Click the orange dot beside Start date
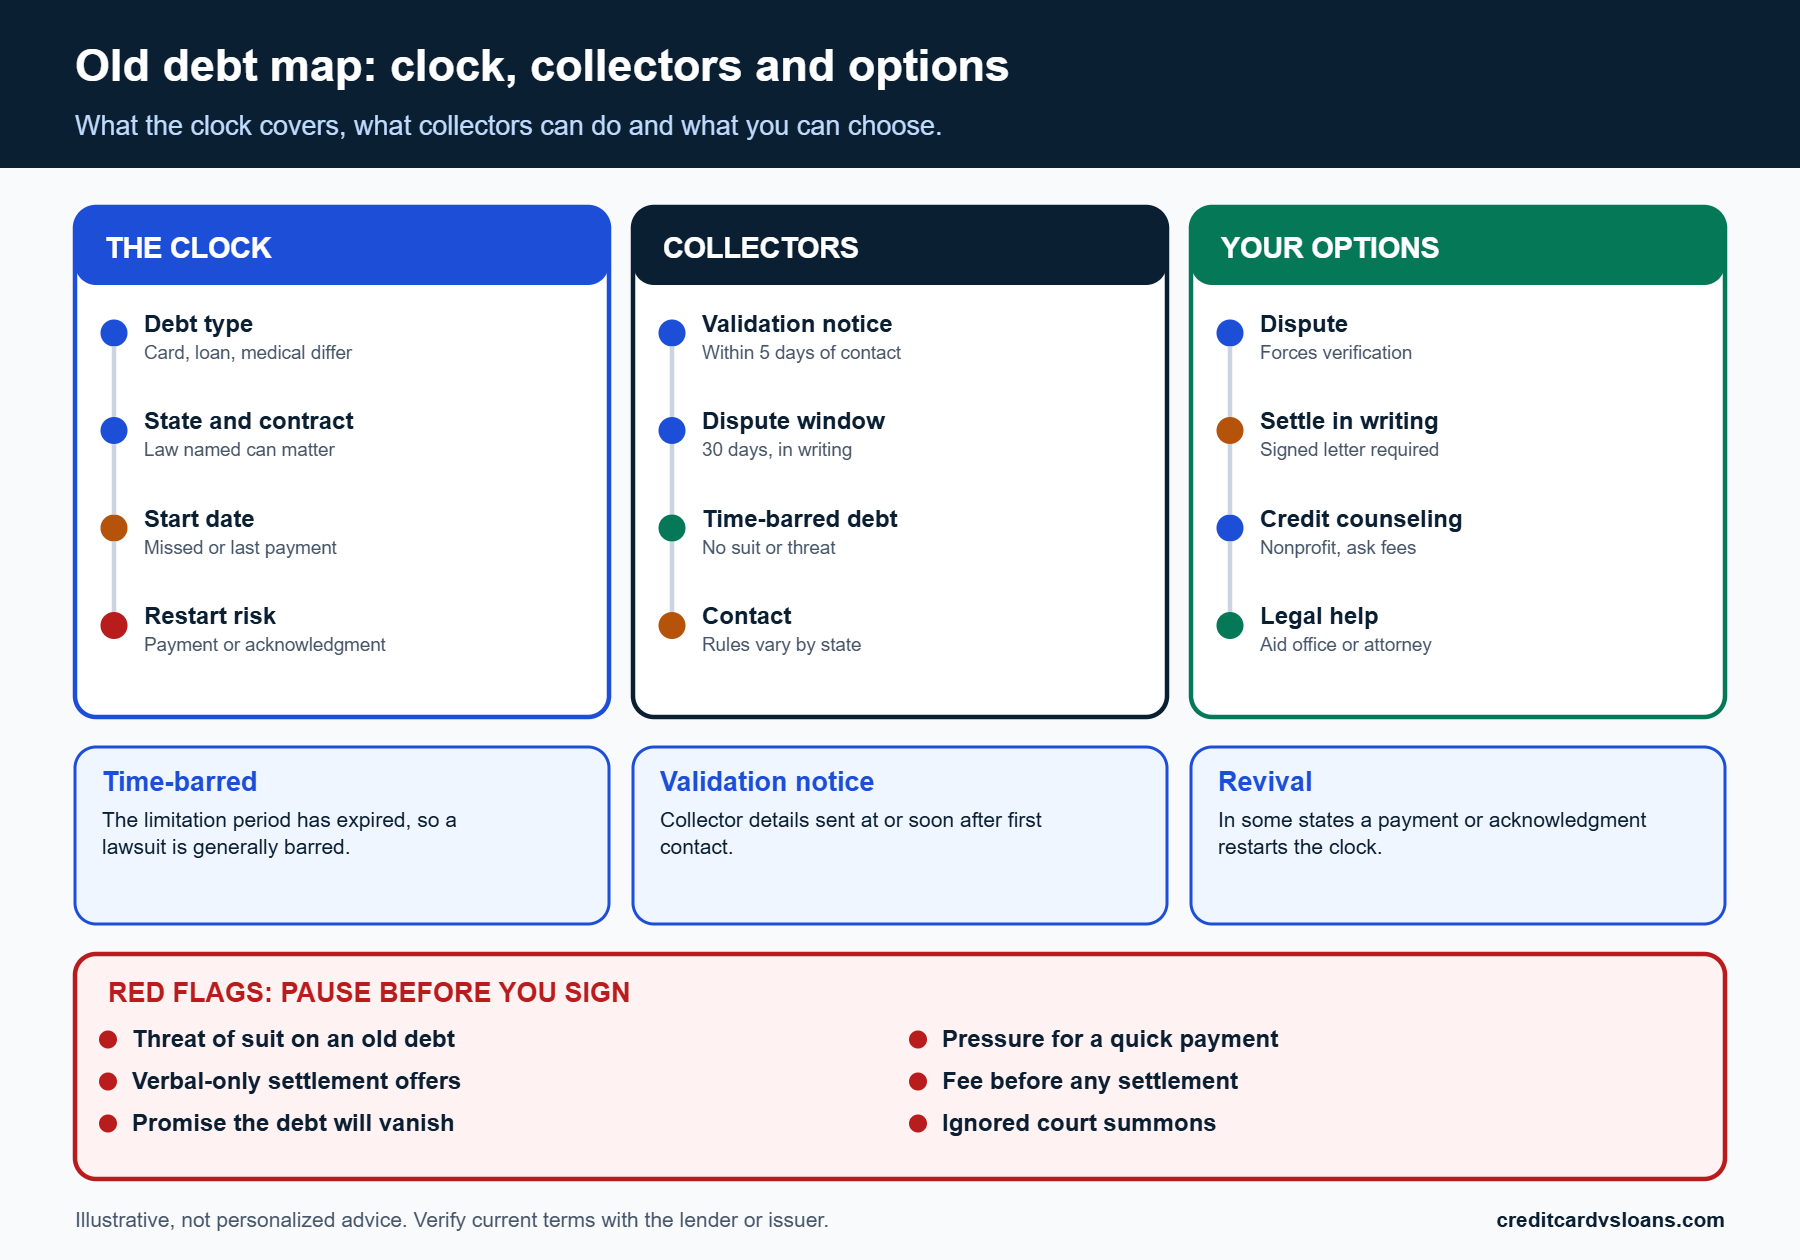Image resolution: width=1800 pixels, height=1260 pixels. [x=114, y=528]
